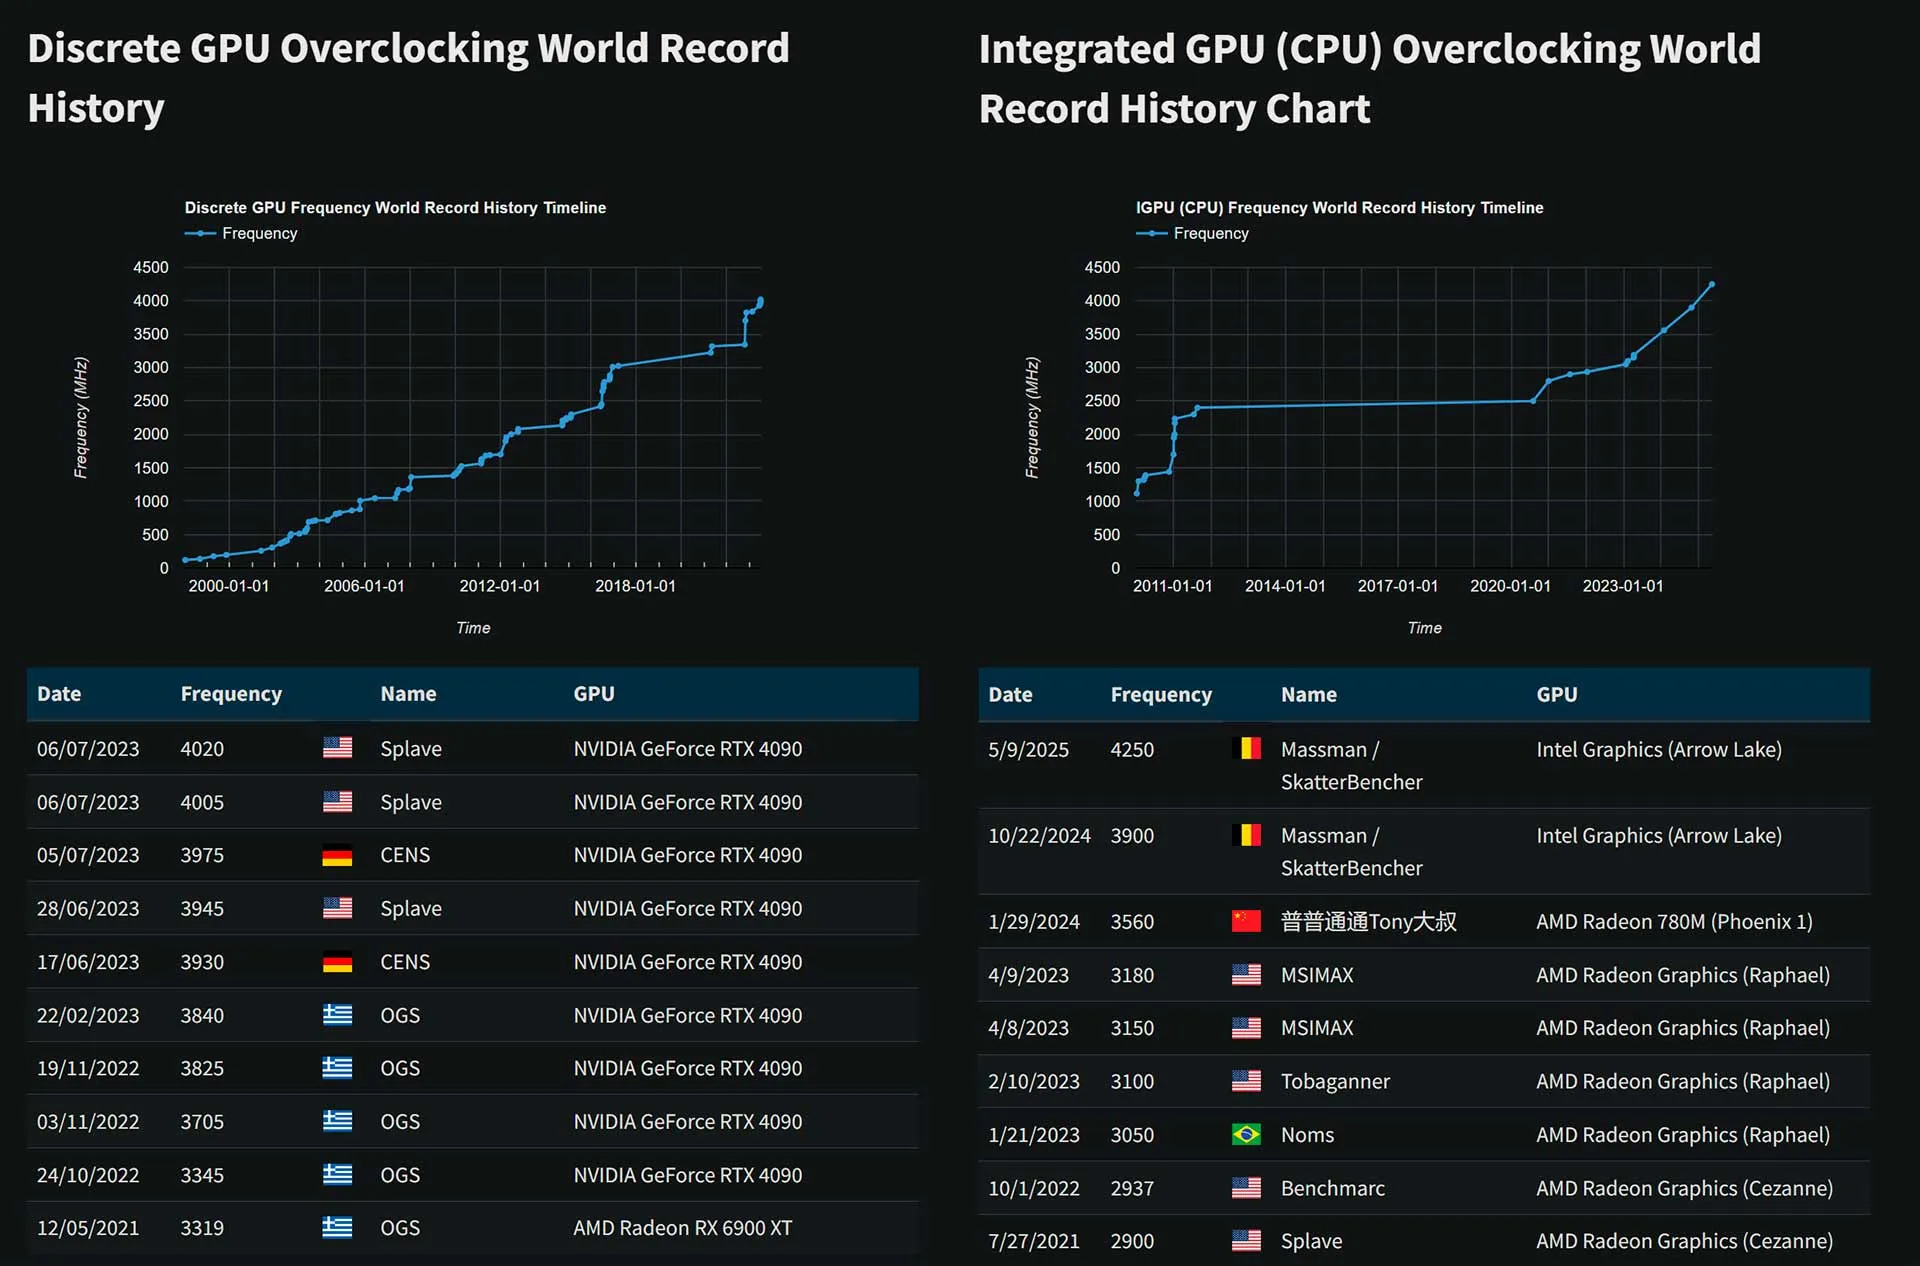Click the AMD Radeon RX 6900 XT entry

[682, 1228]
